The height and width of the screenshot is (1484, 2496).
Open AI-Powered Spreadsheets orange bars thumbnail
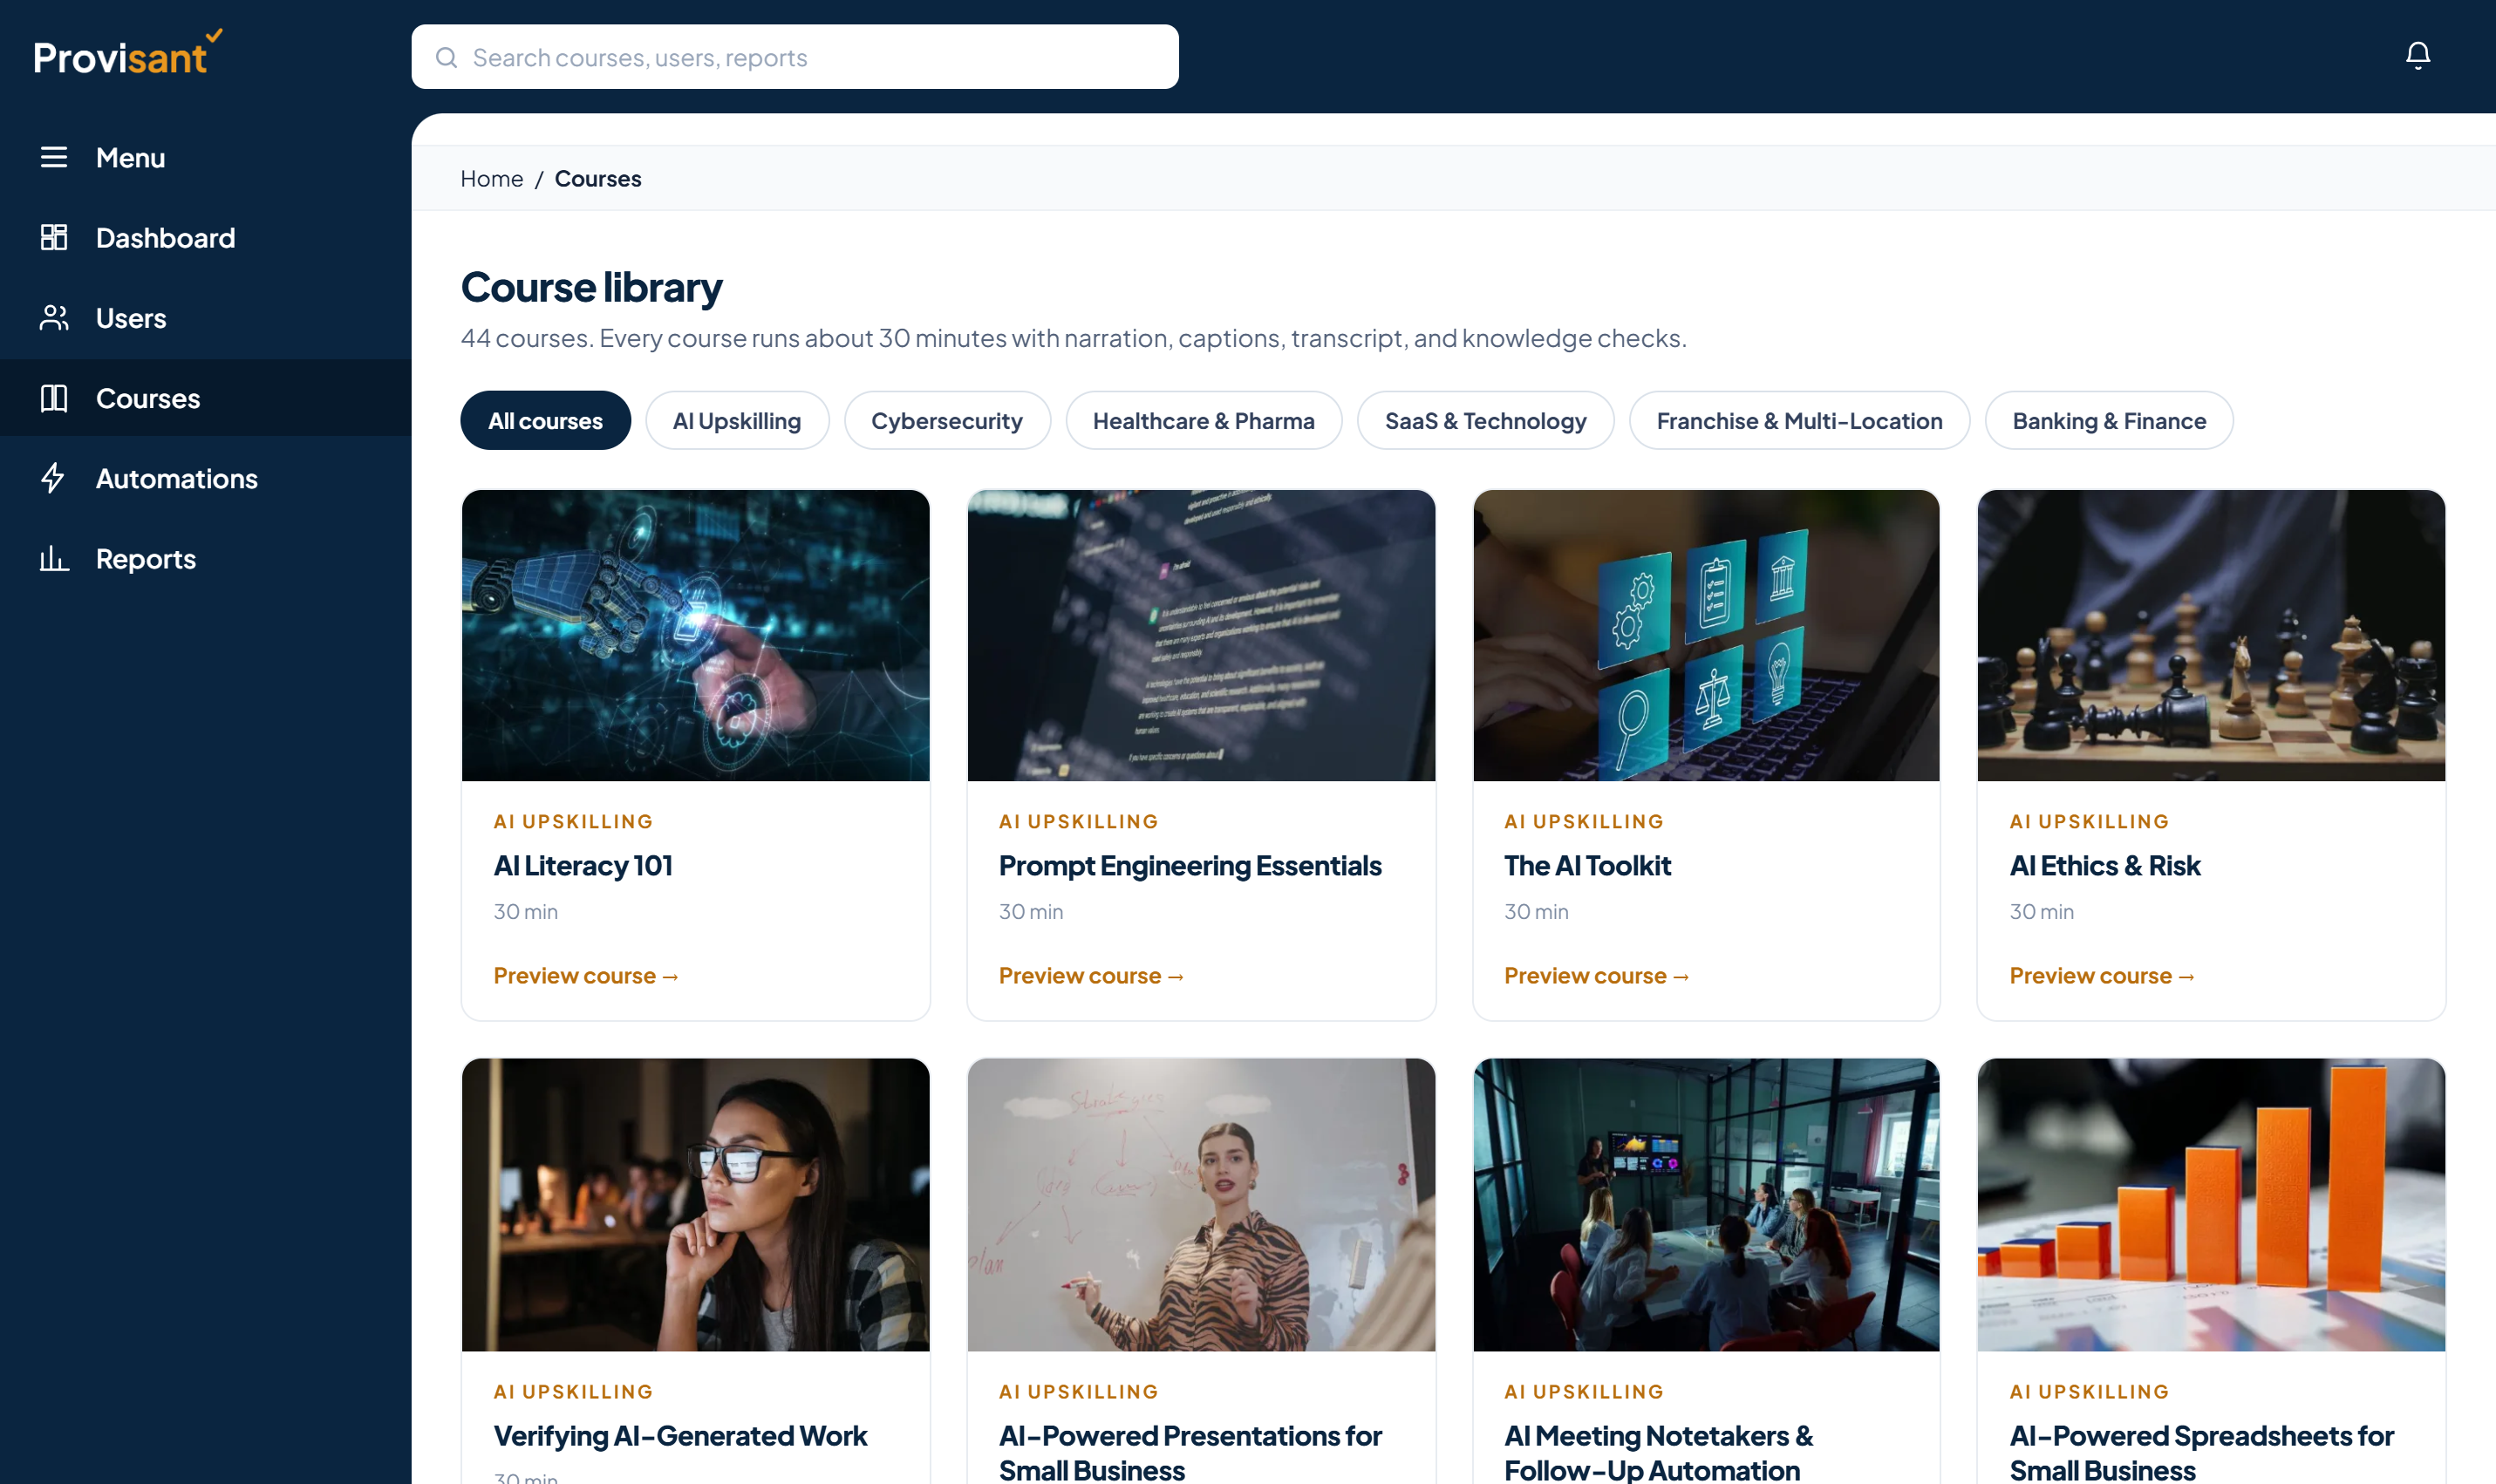[2211, 1205]
